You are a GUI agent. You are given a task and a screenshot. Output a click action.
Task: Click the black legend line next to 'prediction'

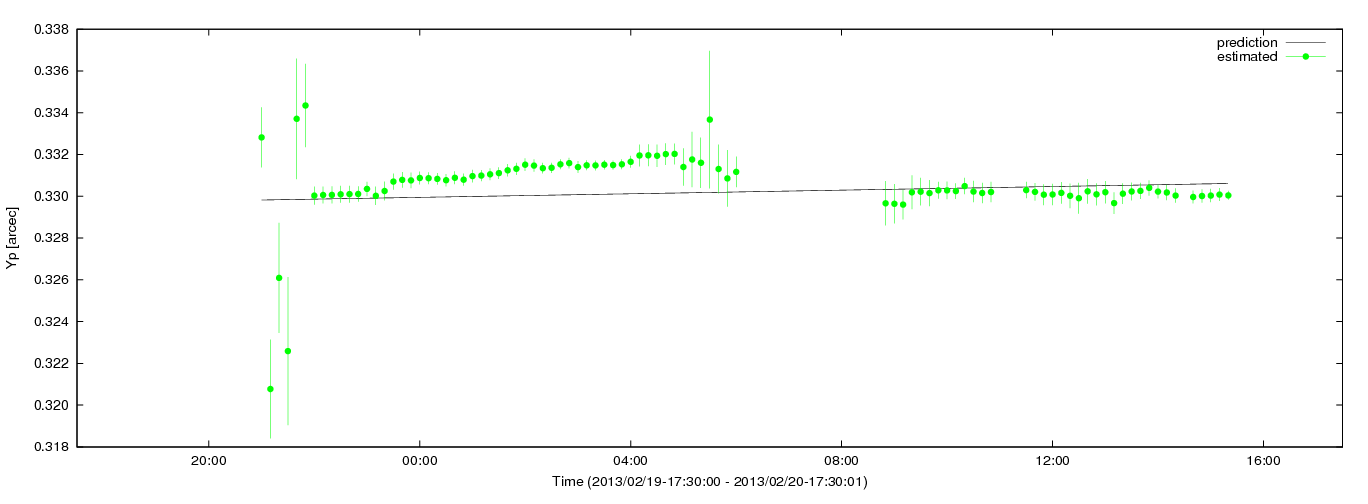click(x=1306, y=43)
